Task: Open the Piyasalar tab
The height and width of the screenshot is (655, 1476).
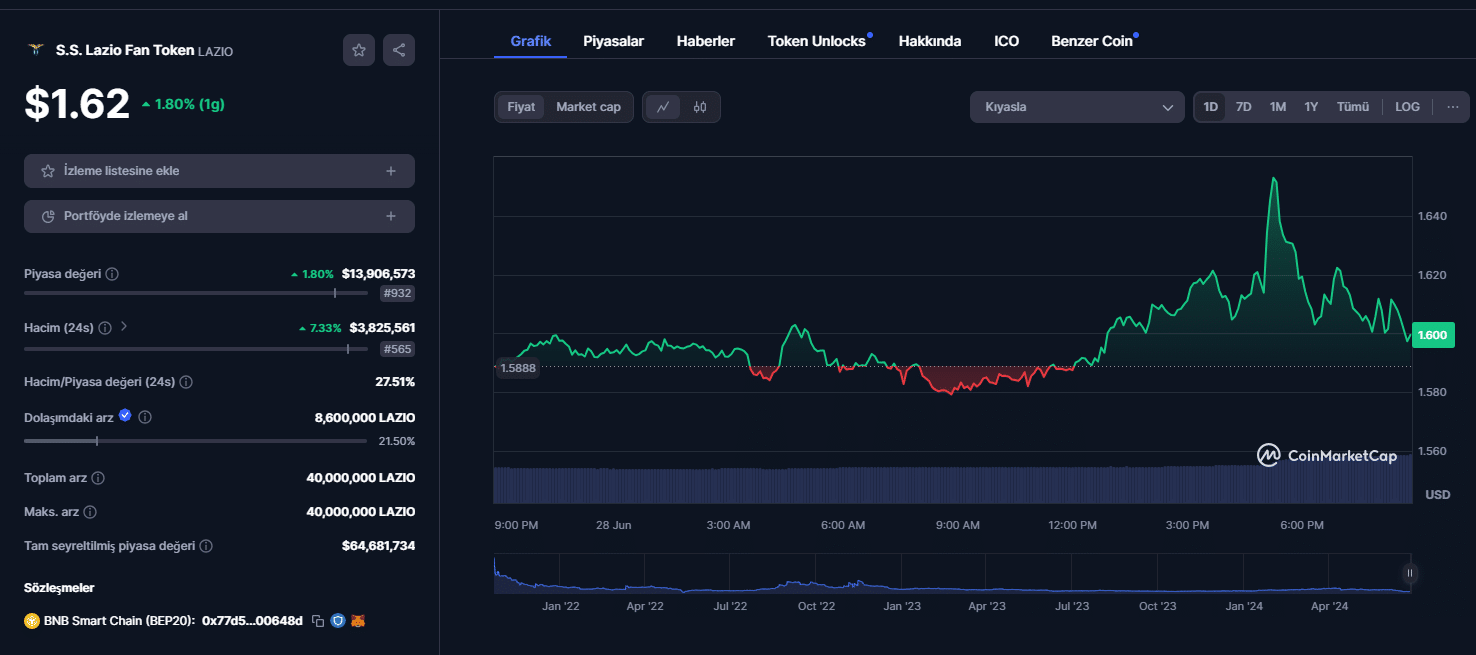Action: point(613,41)
